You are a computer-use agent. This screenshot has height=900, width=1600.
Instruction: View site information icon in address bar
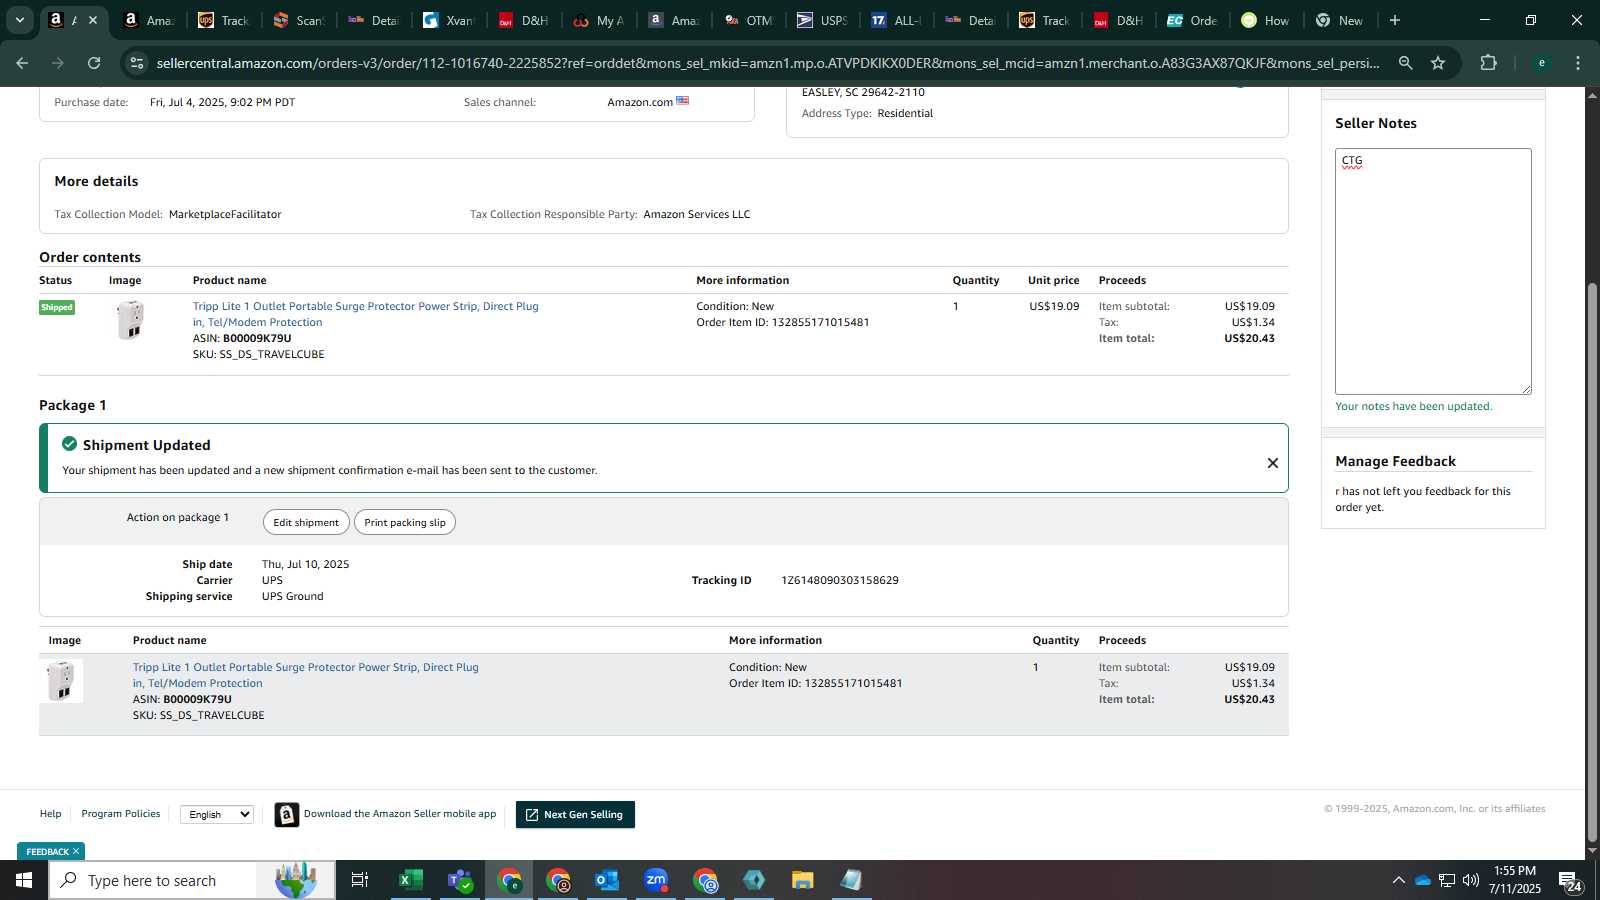click(x=137, y=63)
